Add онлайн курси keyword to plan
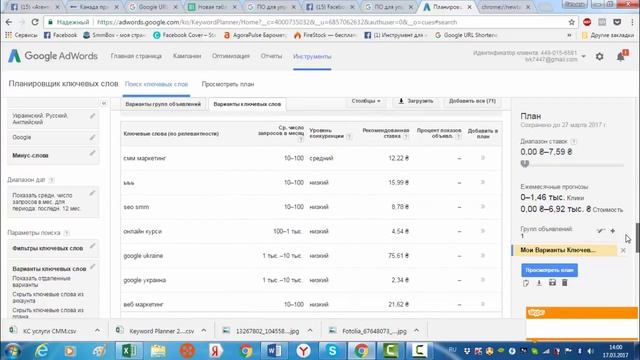Viewport: 640px width, 360px height. [x=483, y=231]
